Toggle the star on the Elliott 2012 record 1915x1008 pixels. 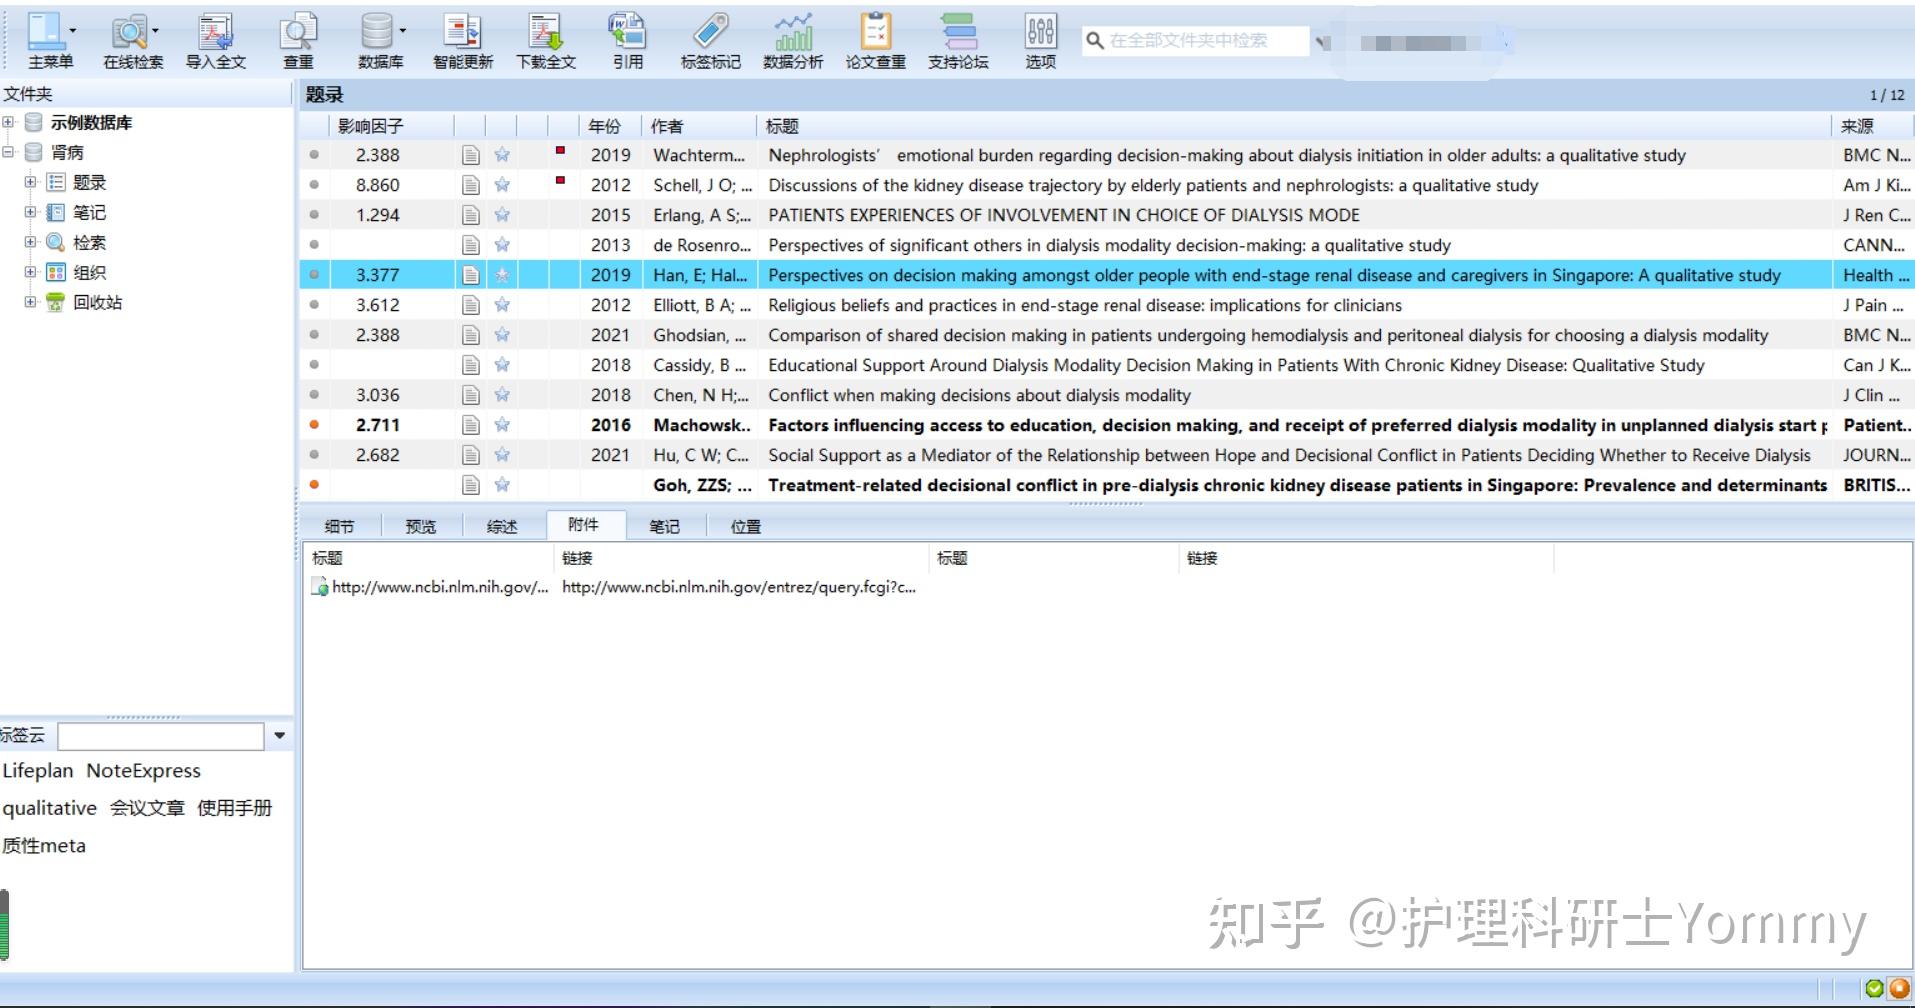(x=501, y=305)
